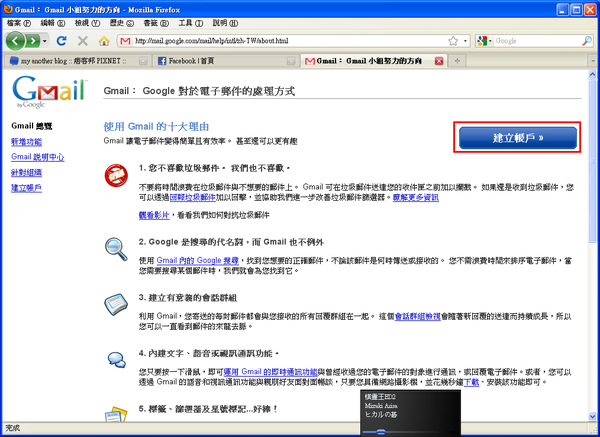
Task: Click the 使用 Gmail 的十大理由 heading
Action: tap(156, 126)
